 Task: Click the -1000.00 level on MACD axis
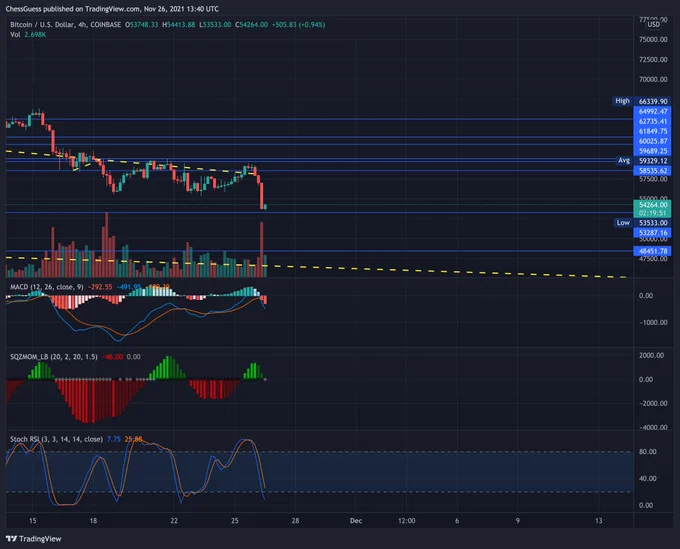tap(653, 322)
